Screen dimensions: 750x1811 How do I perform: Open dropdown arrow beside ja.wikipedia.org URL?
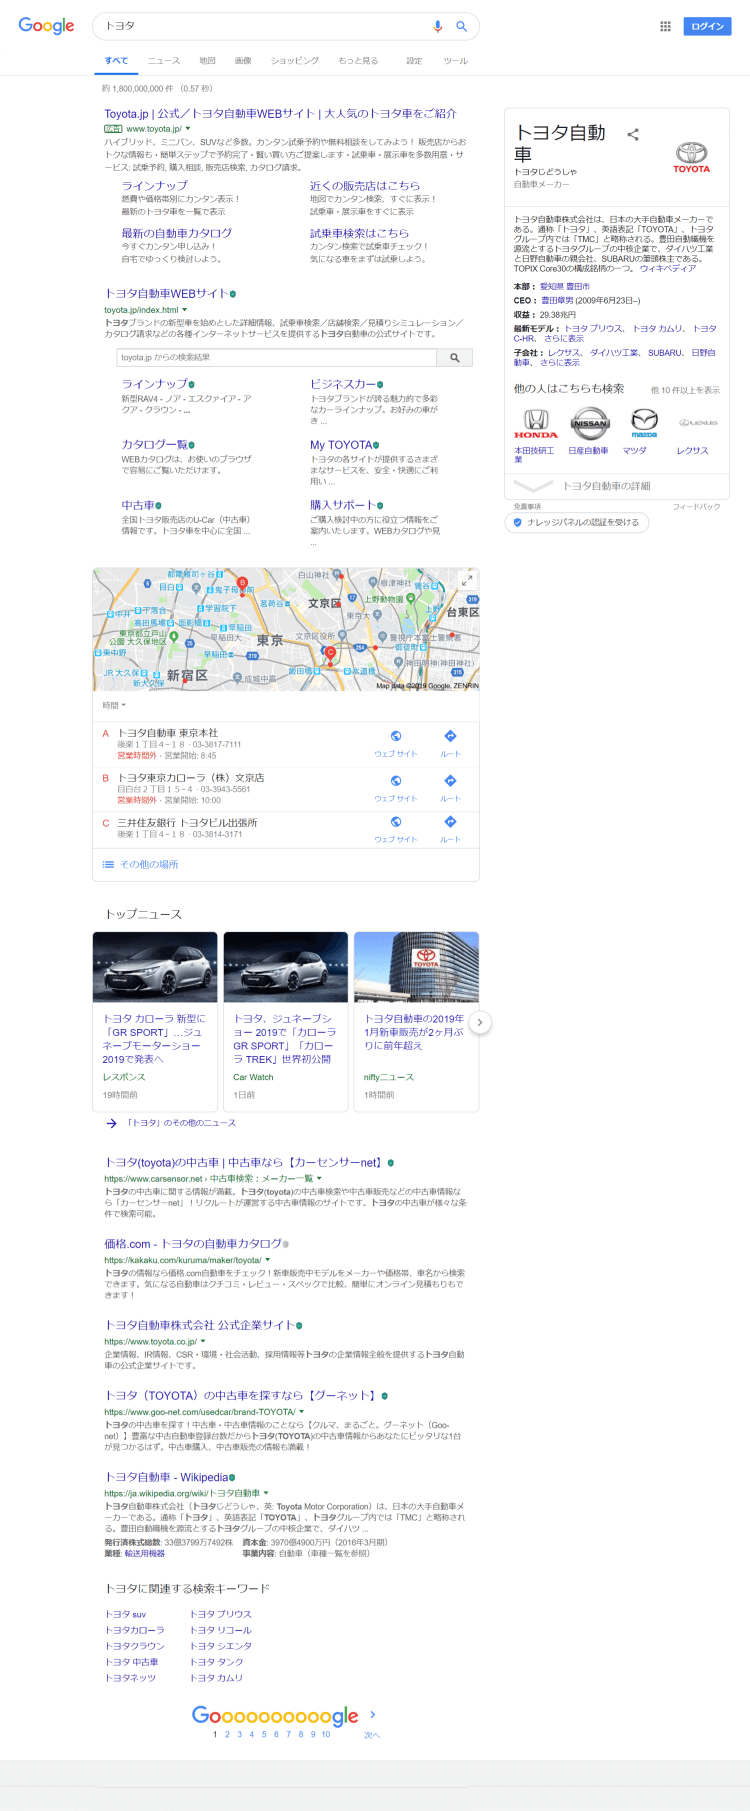pyautogui.click(x=266, y=1493)
